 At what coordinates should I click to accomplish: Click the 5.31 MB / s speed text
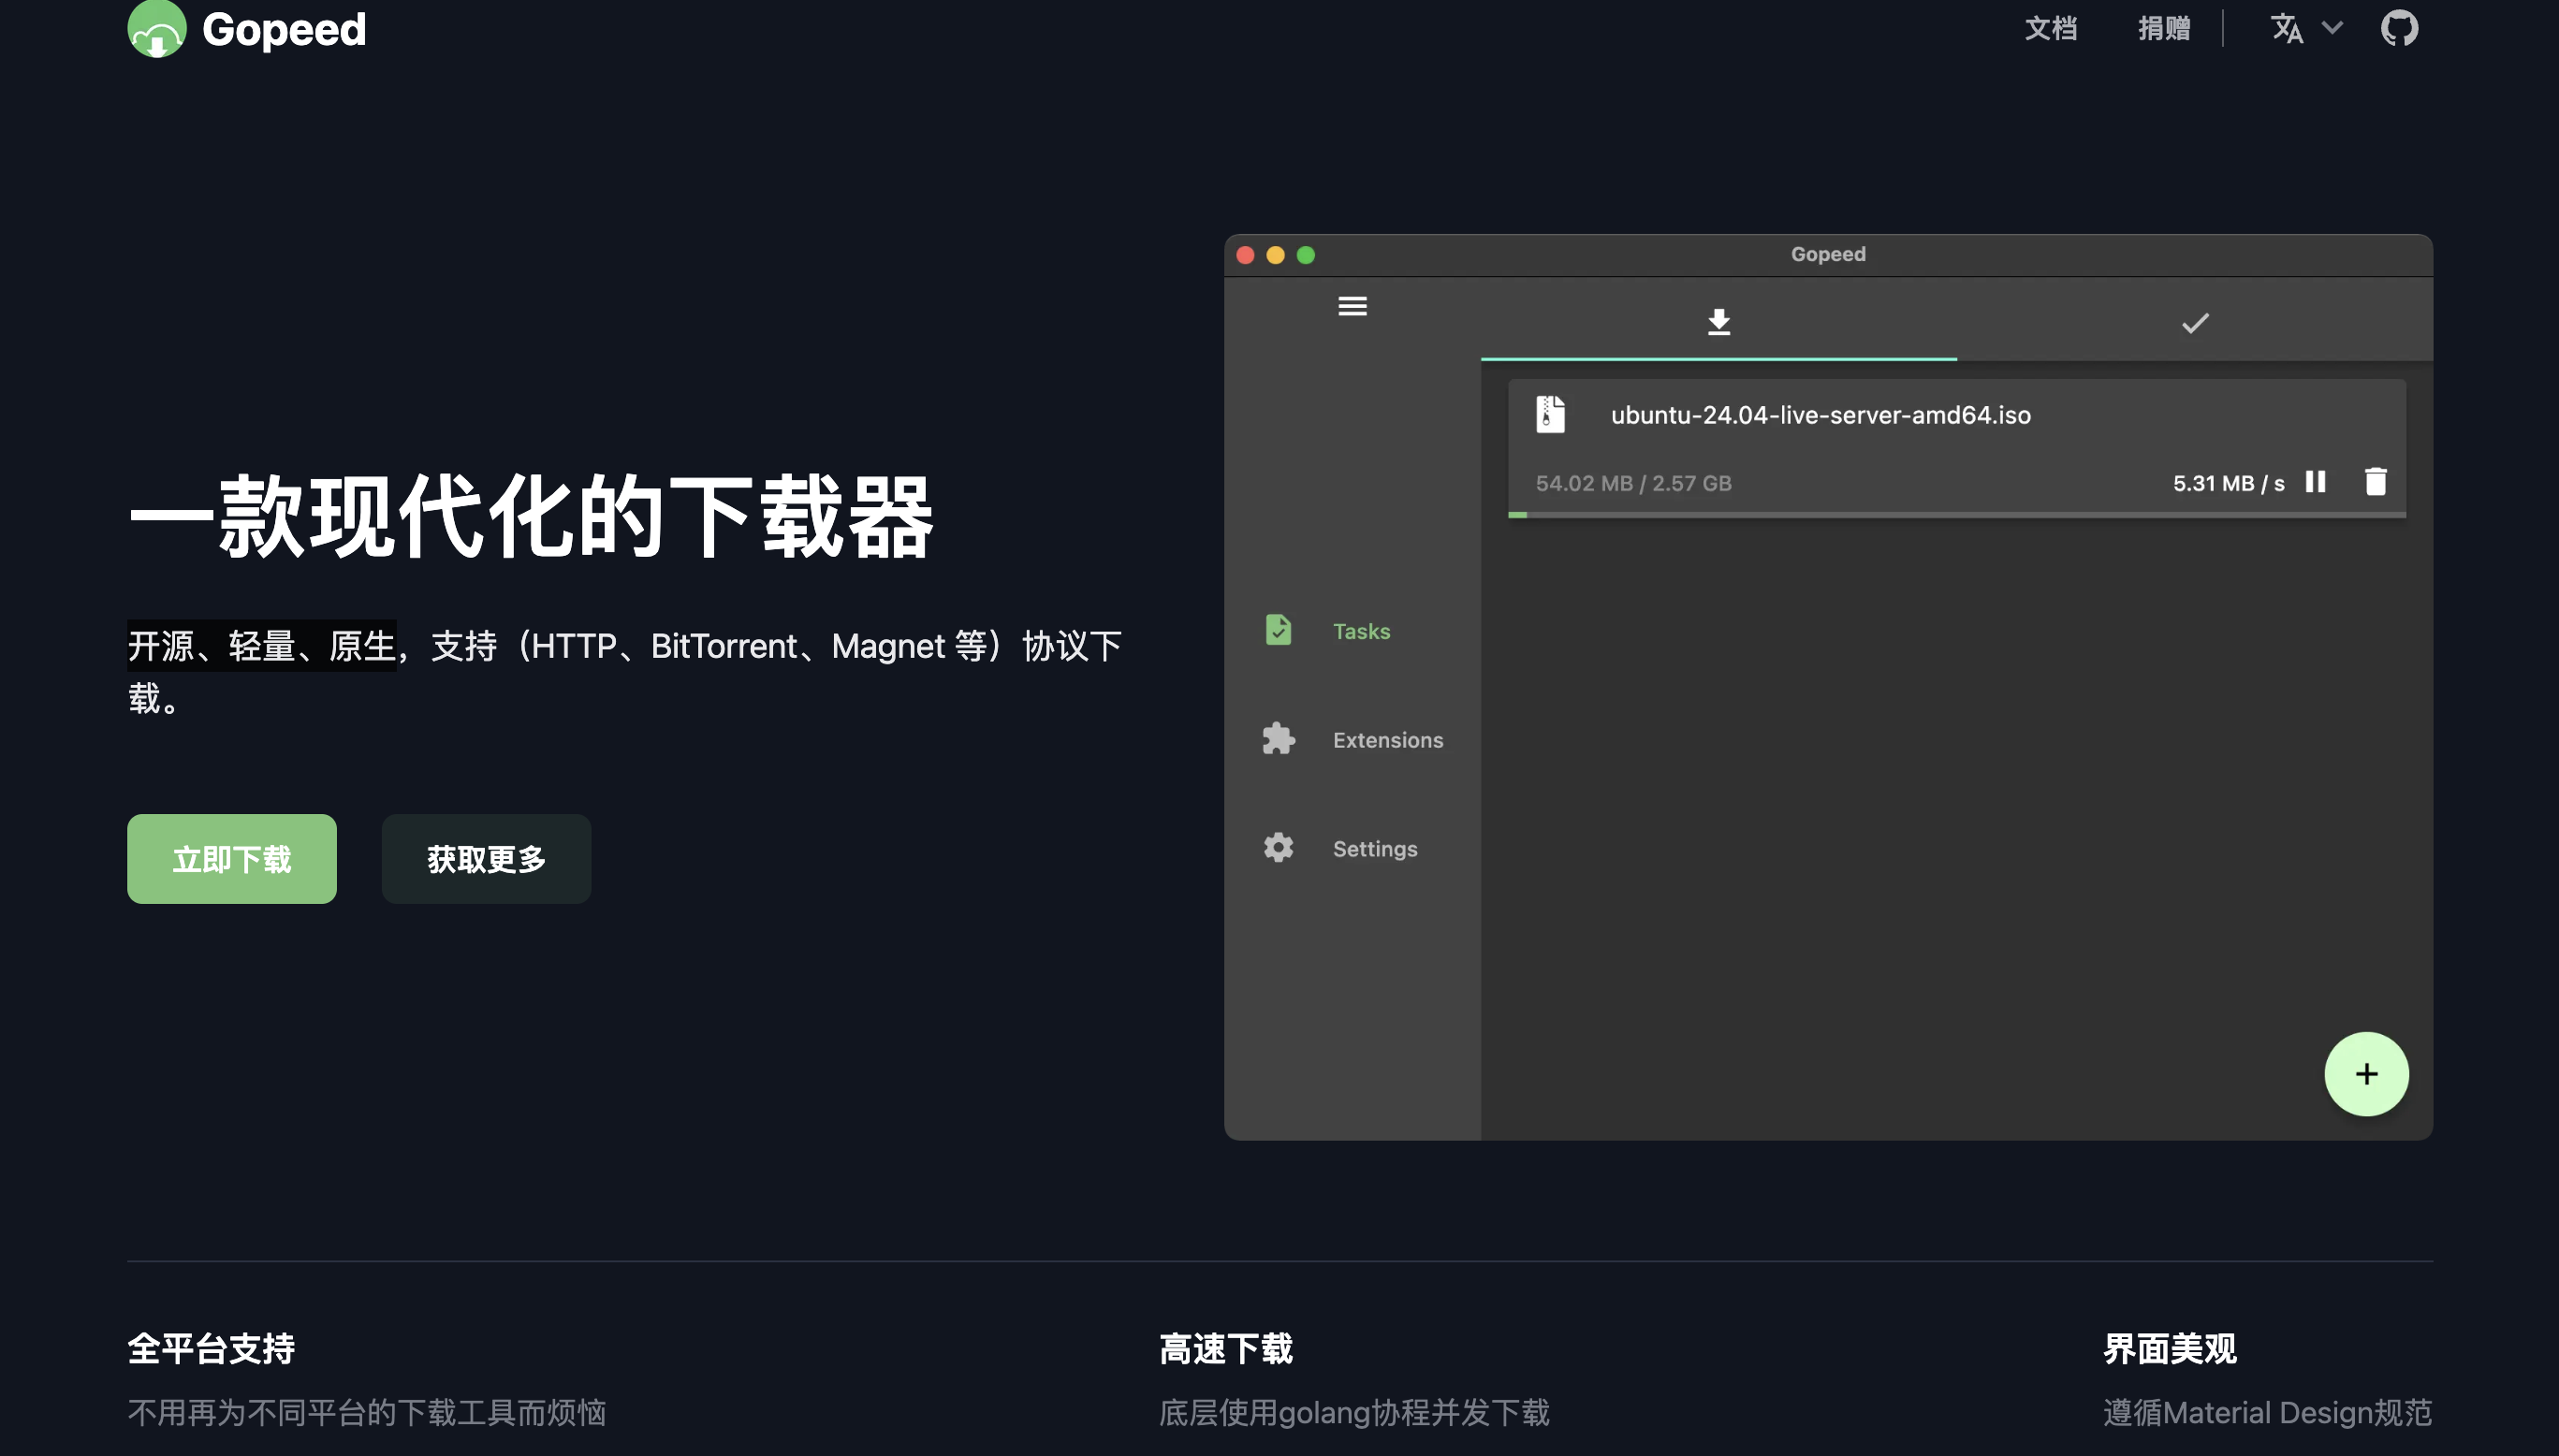click(2228, 483)
